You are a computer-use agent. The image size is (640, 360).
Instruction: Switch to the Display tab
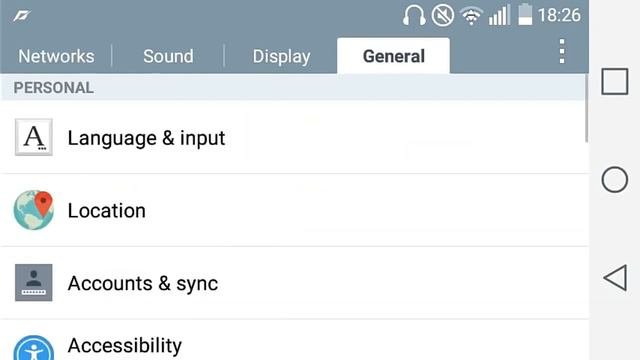[281, 56]
